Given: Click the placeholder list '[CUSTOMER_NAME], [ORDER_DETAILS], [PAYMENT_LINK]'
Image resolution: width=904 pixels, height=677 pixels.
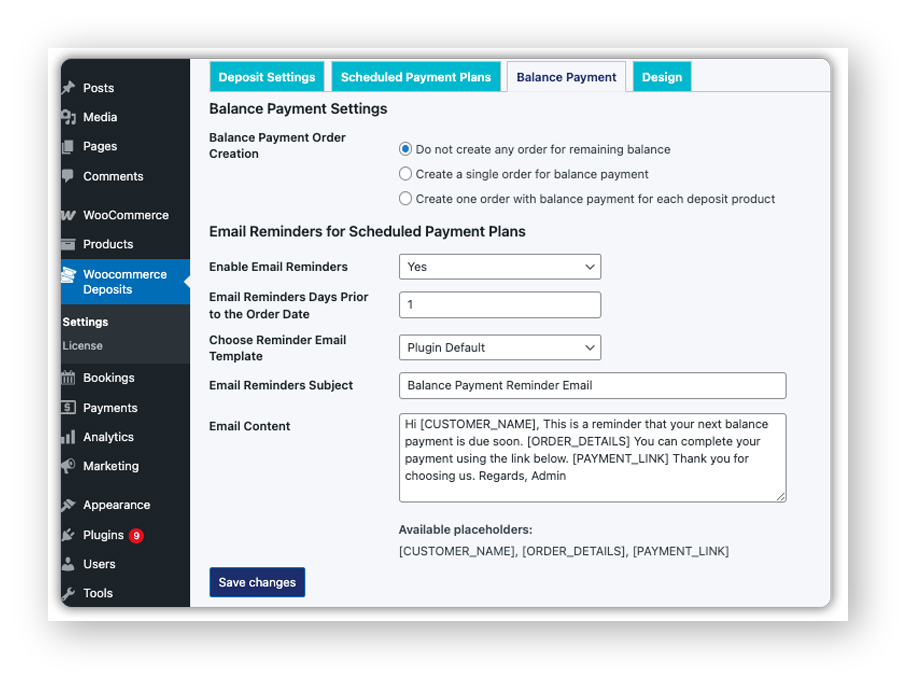Looking at the screenshot, I should pyautogui.click(x=563, y=551).
